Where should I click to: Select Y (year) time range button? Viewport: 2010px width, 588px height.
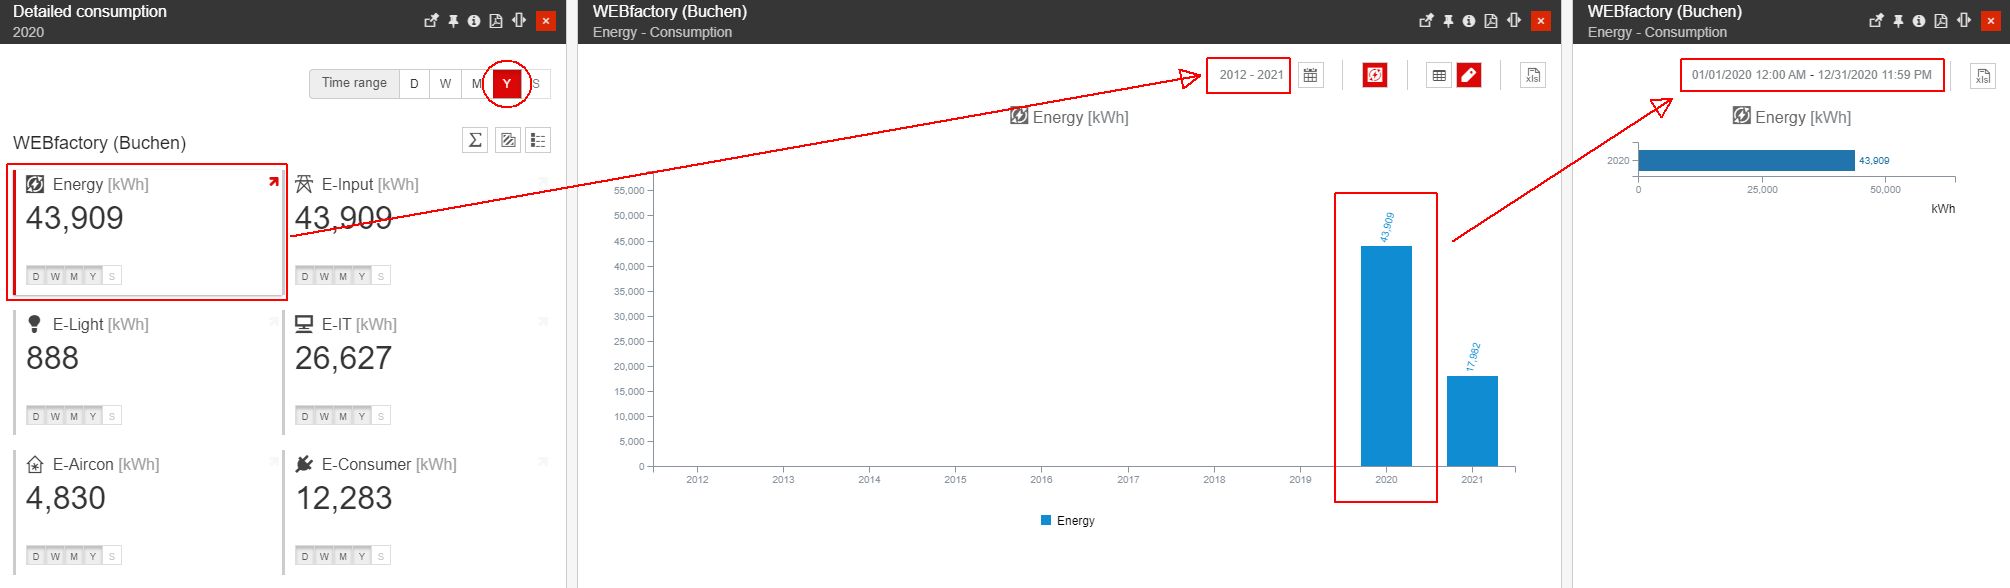(507, 84)
